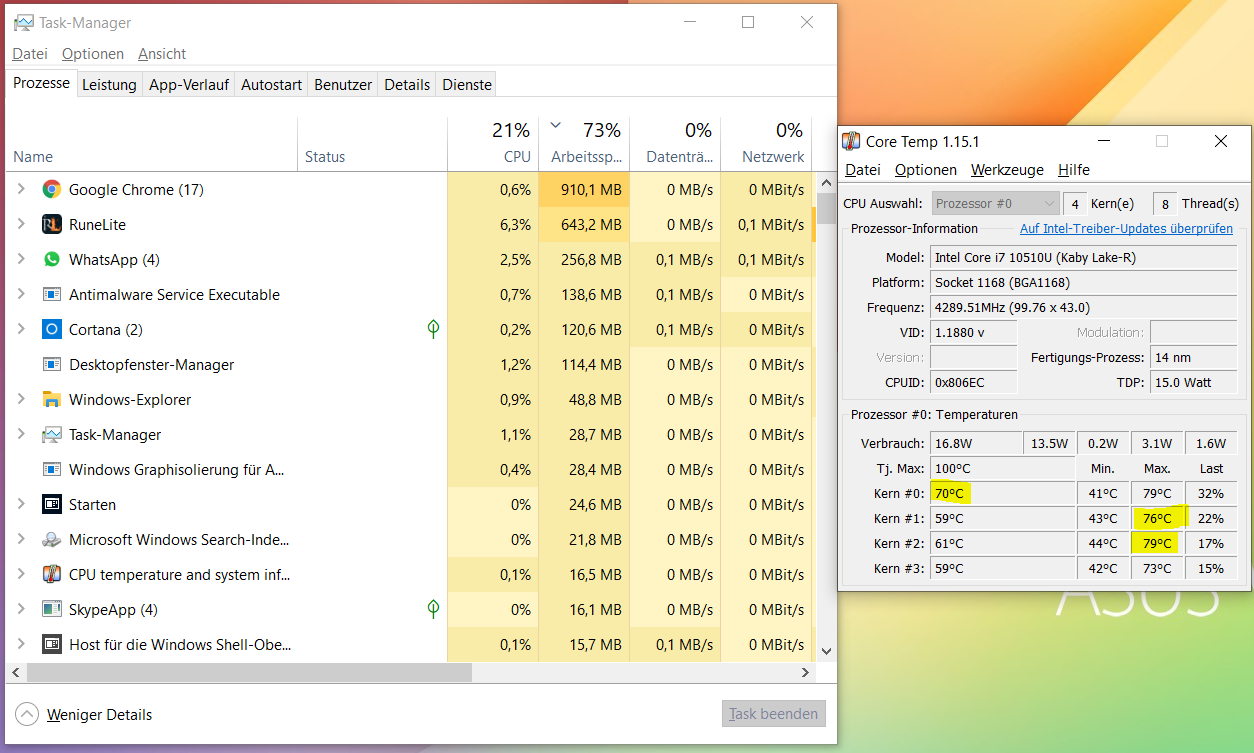Switch to the Leistung tab
Viewport: 1254px width, 753px height.
coord(109,85)
